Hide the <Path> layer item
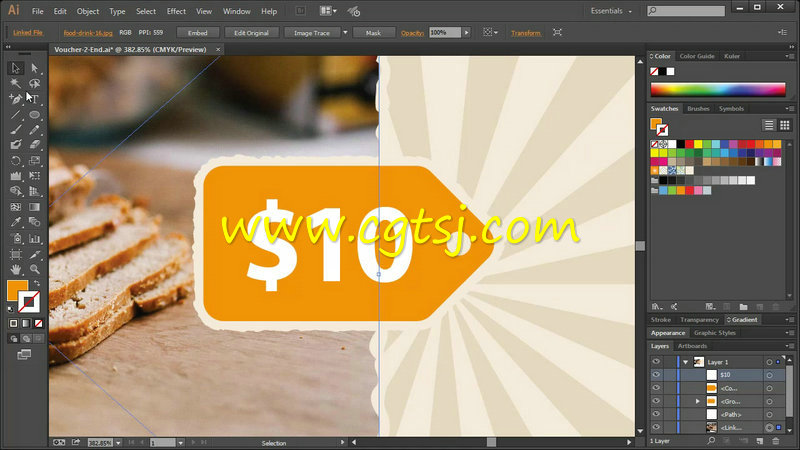This screenshot has width=800, height=450. (656, 414)
